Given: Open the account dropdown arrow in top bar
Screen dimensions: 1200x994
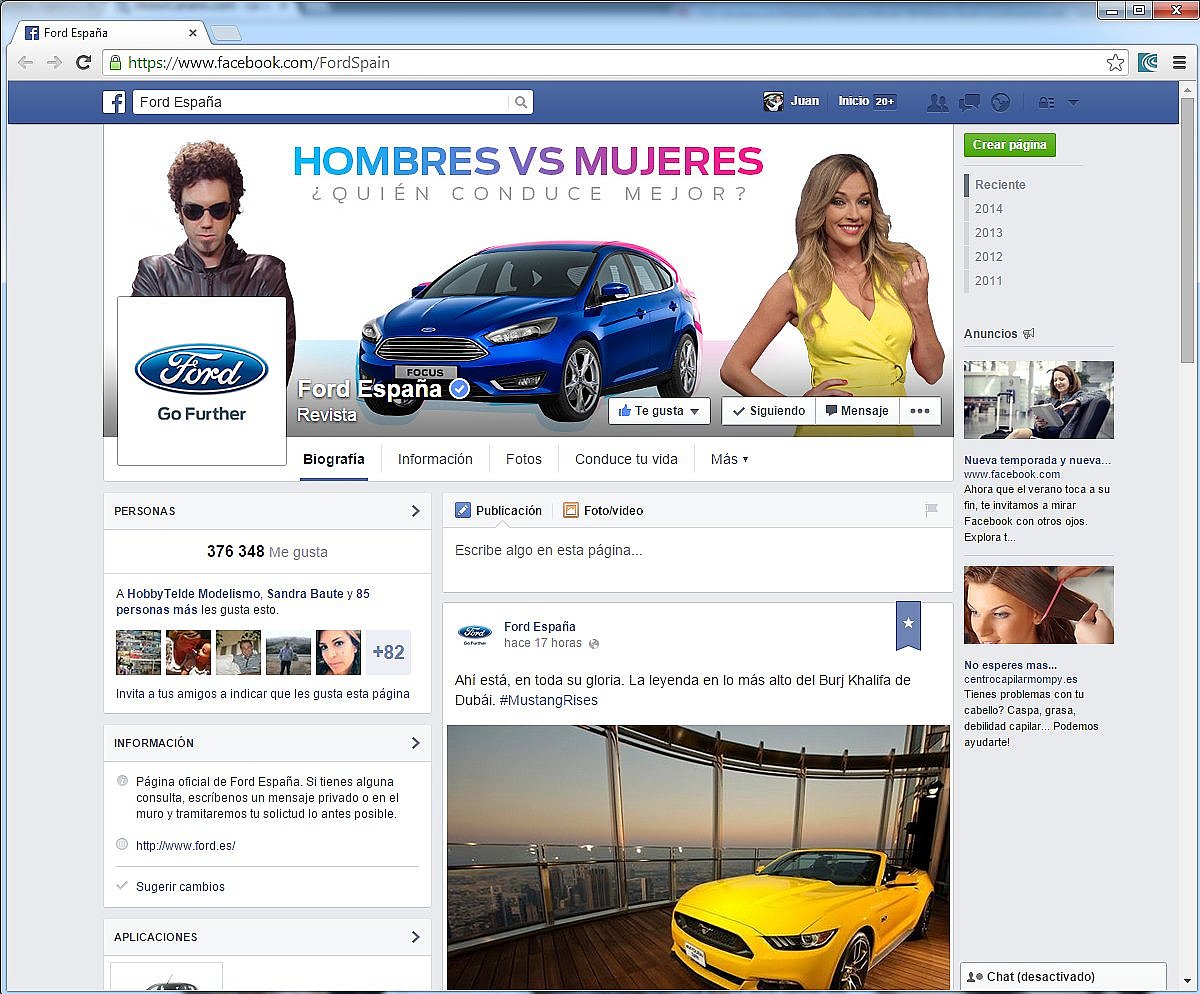Looking at the screenshot, I should [x=1073, y=102].
